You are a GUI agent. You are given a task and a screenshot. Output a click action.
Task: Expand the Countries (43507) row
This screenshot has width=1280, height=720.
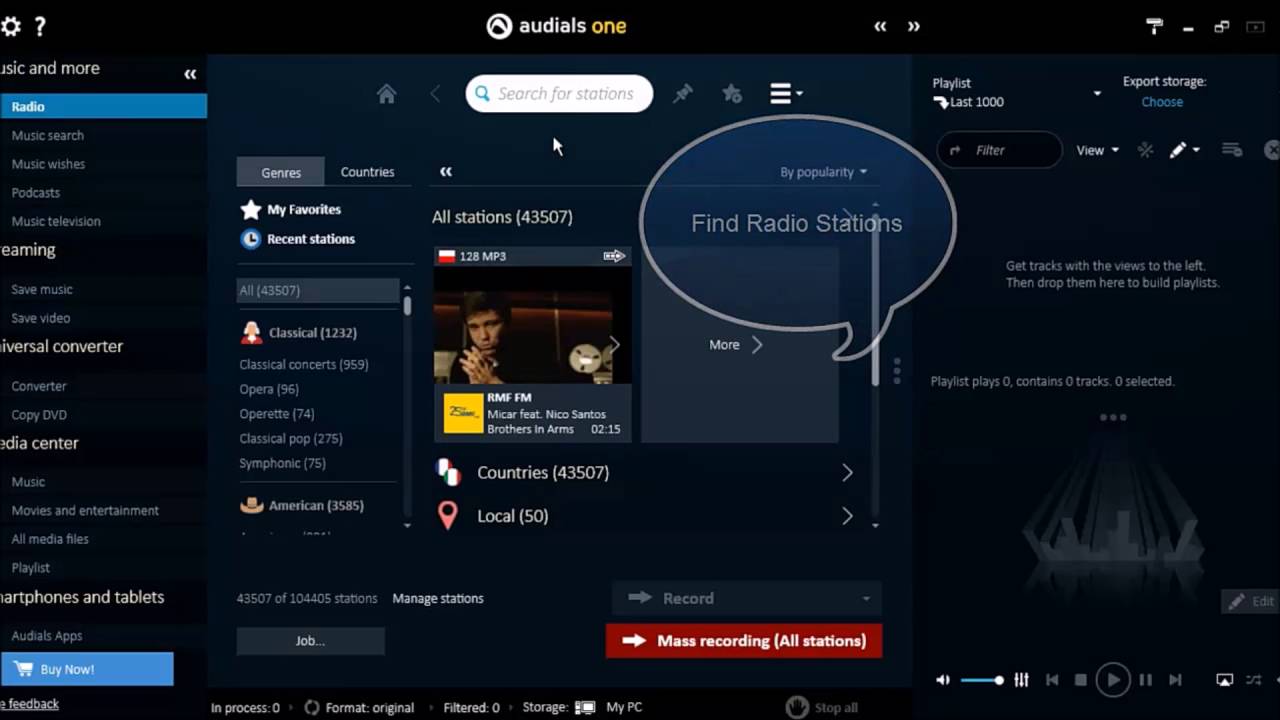[x=646, y=472]
